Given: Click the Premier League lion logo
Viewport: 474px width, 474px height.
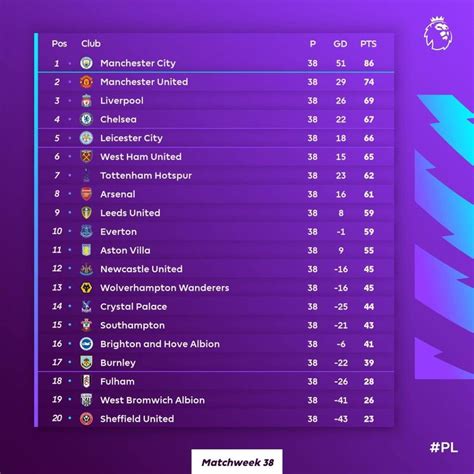Looking at the screenshot, I should [438, 34].
